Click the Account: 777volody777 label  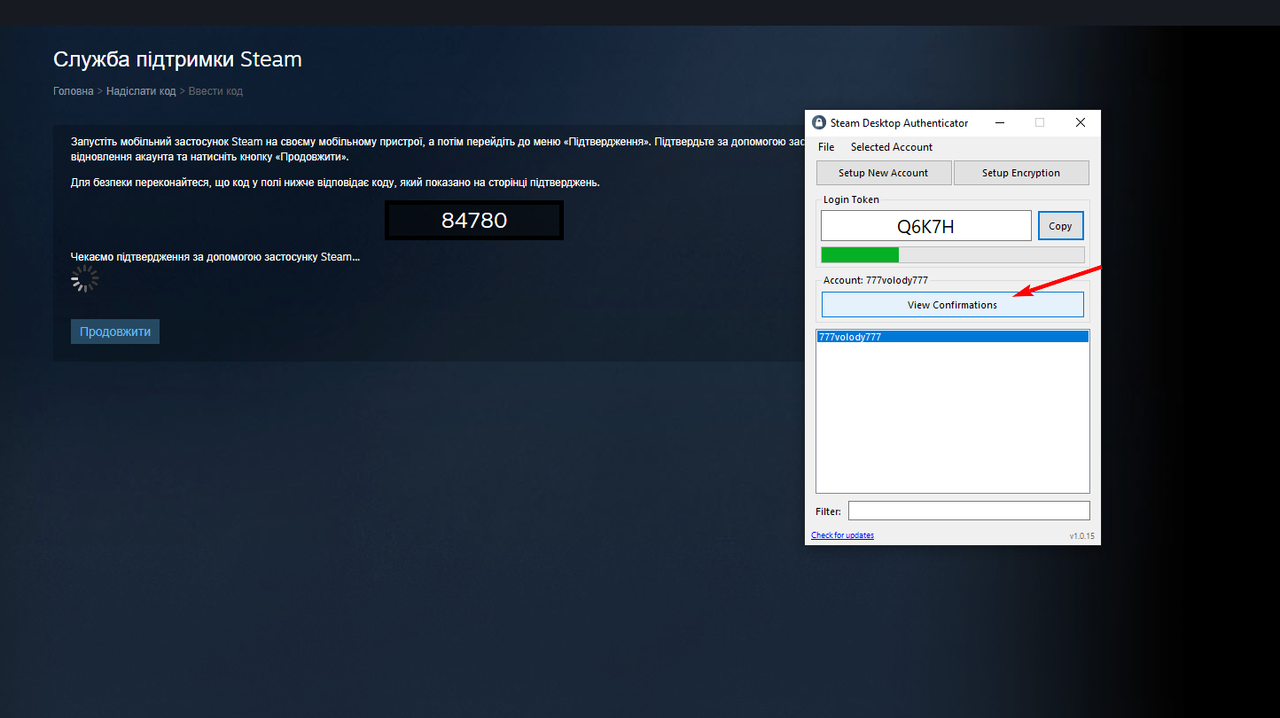point(875,280)
